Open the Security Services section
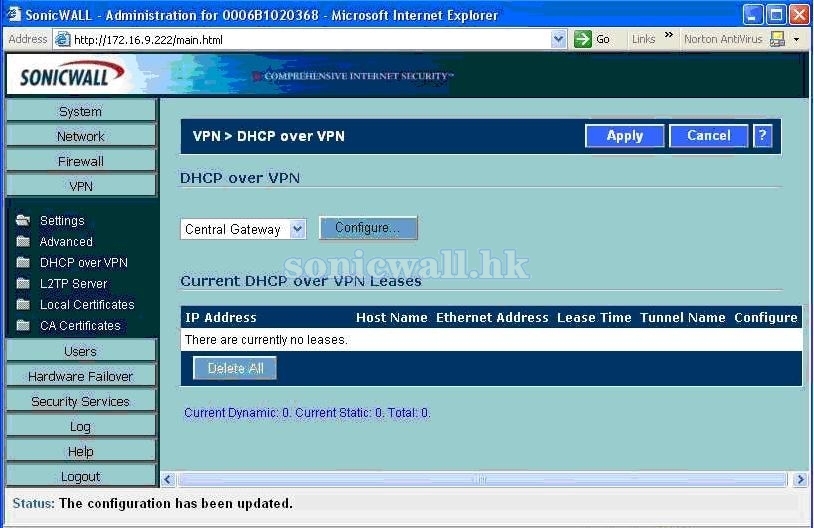Viewport: 814px width, 528px height. tap(80, 401)
